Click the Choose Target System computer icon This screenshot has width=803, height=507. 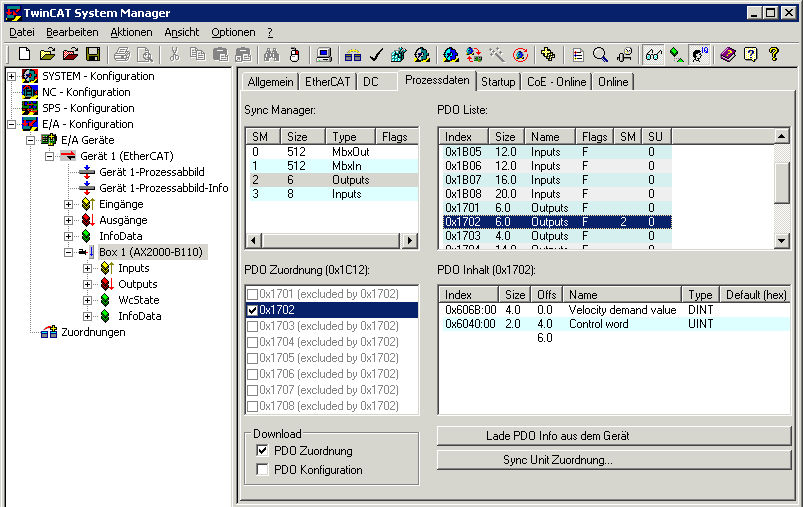pos(324,54)
